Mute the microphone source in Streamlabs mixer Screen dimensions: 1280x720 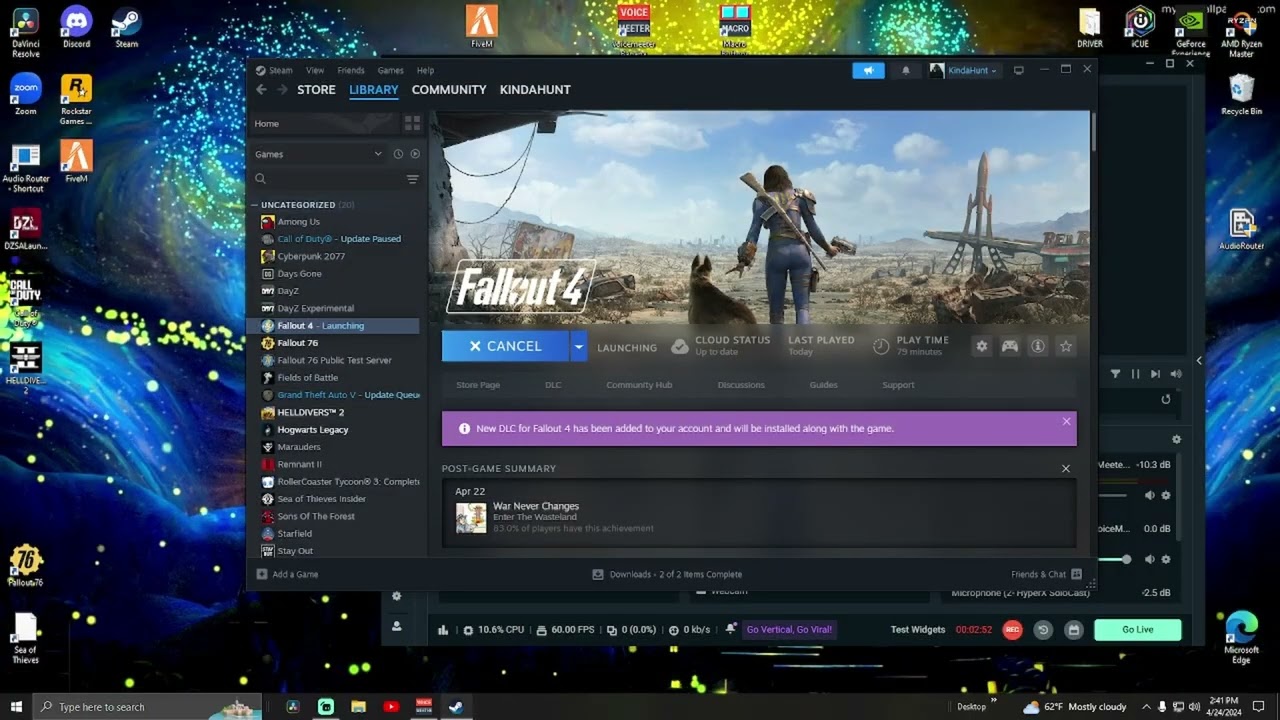click(1149, 559)
